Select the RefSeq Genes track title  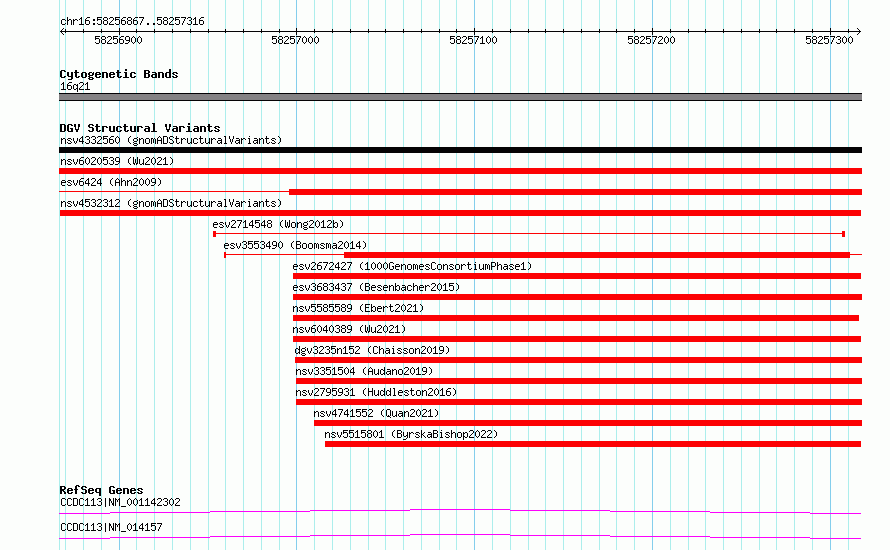pos(101,490)
